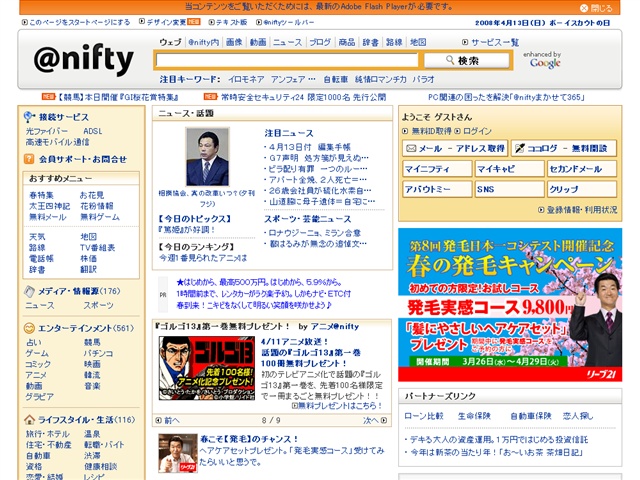This screenshot has width=640, height=480.
Task: Click the magnifier search button
Action: coord(467,60)
